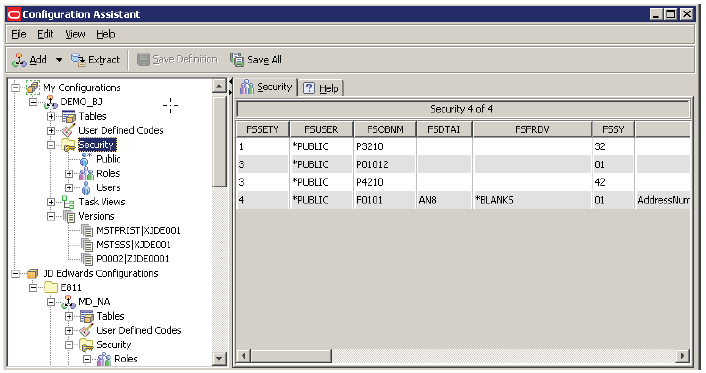
Task: Click the tree's scroll down arrow
Action: (219, 359)
